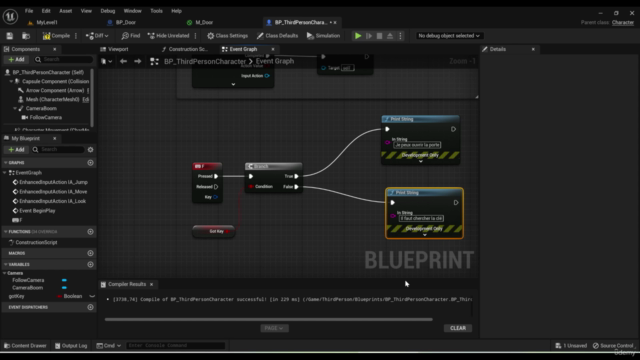Click the Advance frame button
640x360 pixels.
(x=369, y=36)
